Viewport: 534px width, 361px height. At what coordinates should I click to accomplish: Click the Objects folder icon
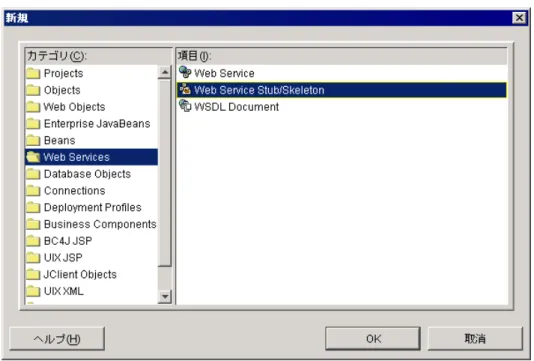(33, 90)
